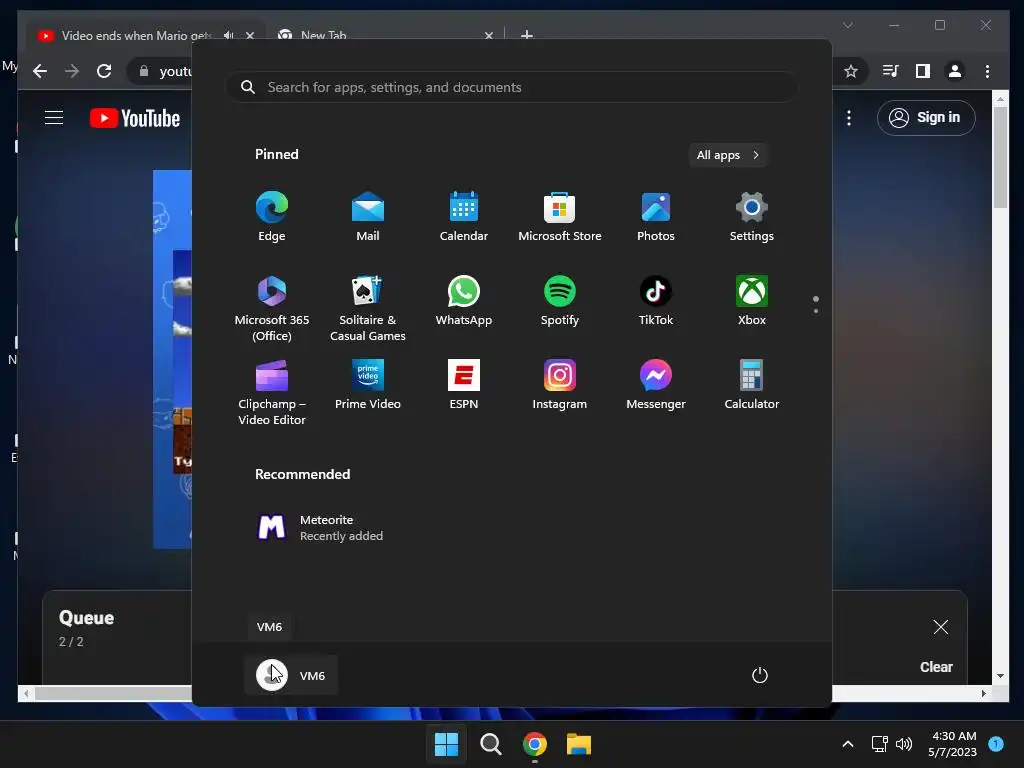Image resolution: width=1024 pixels, height=768 pixels.
Task: Open taskbar Search icon
Action: point(490,744)
